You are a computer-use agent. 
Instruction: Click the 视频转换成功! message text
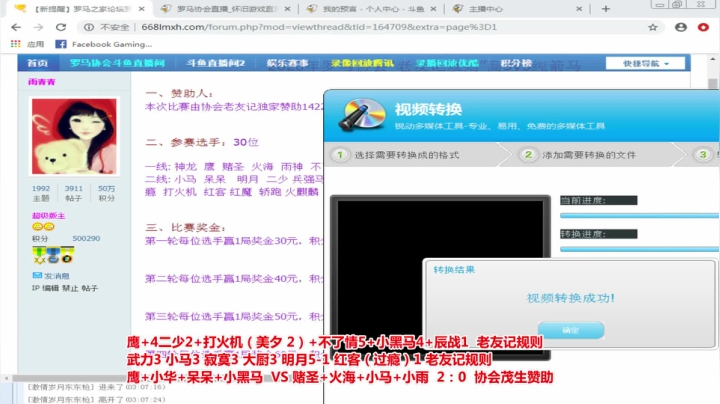570,298
